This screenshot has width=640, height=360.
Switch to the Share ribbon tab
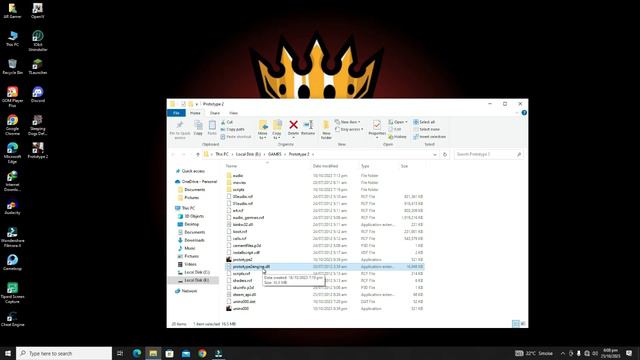(x=215, y=113)
